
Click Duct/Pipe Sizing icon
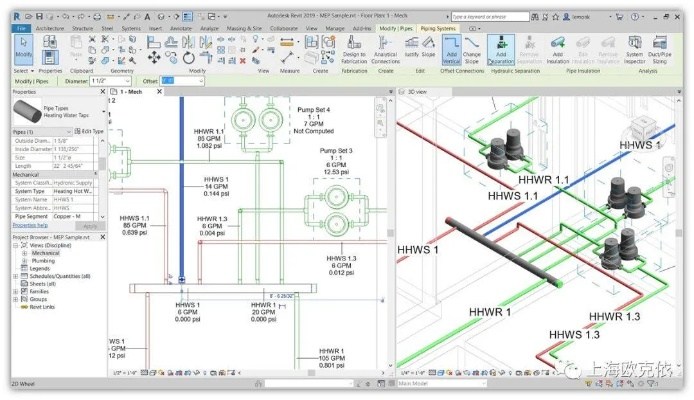click(662, 48)
